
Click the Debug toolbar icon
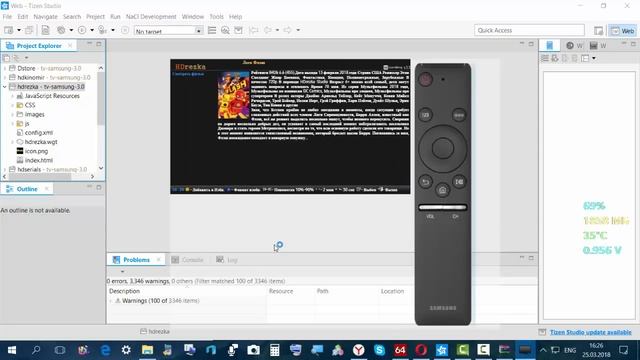pyautogui.click(x=61, y=30)
